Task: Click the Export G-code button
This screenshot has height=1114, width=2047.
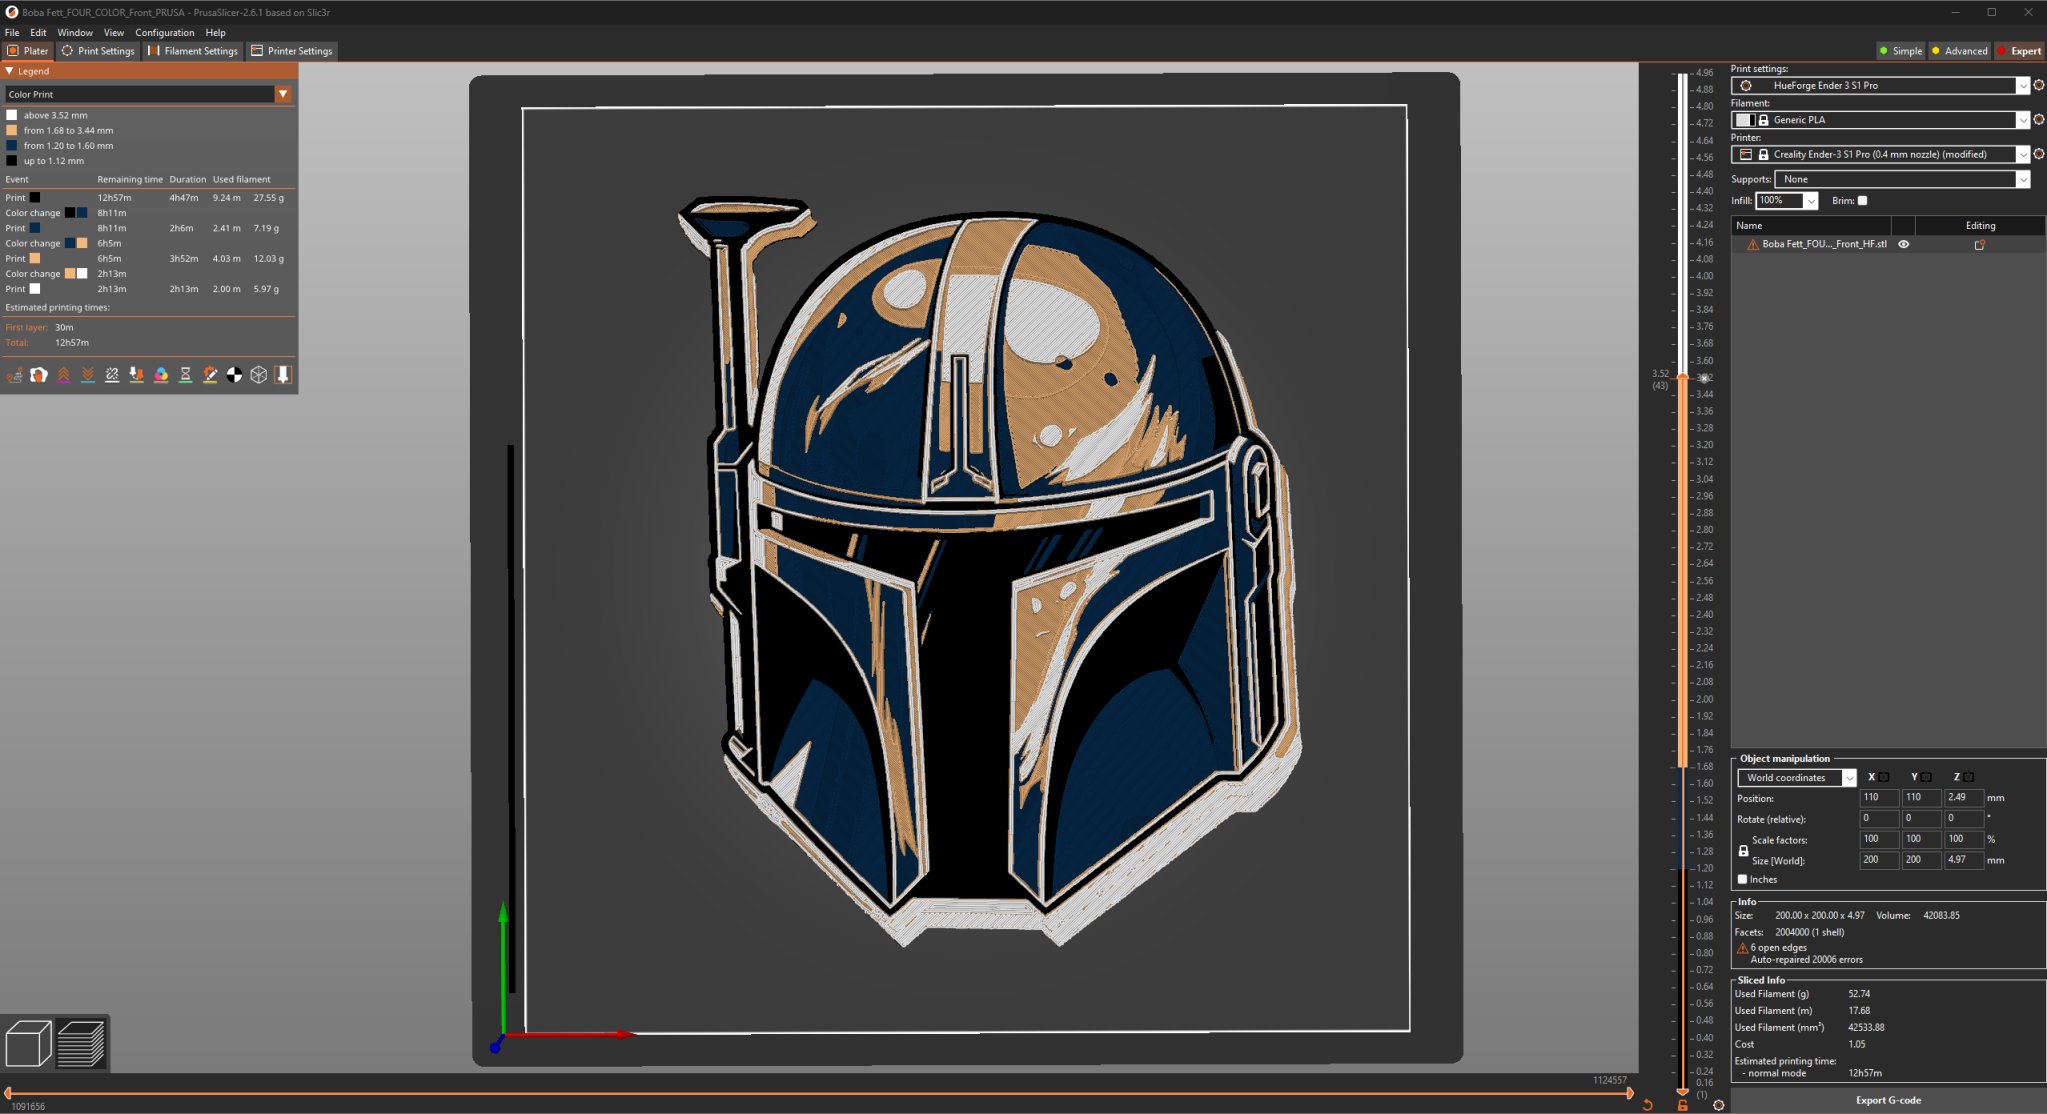Action: [1886, 1099]
